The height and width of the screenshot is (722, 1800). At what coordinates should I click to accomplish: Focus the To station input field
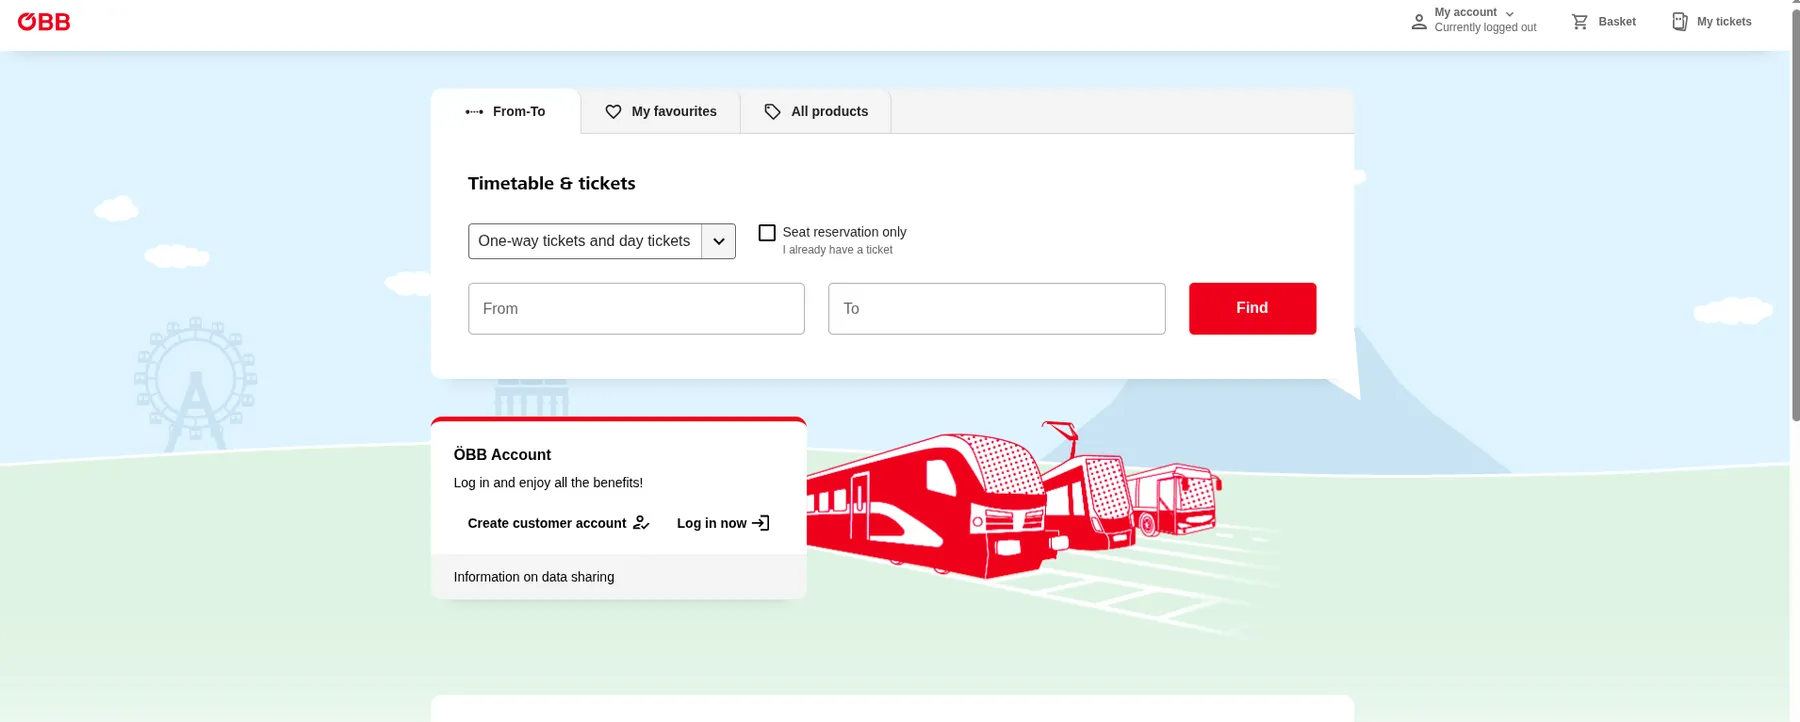[997, 308]
